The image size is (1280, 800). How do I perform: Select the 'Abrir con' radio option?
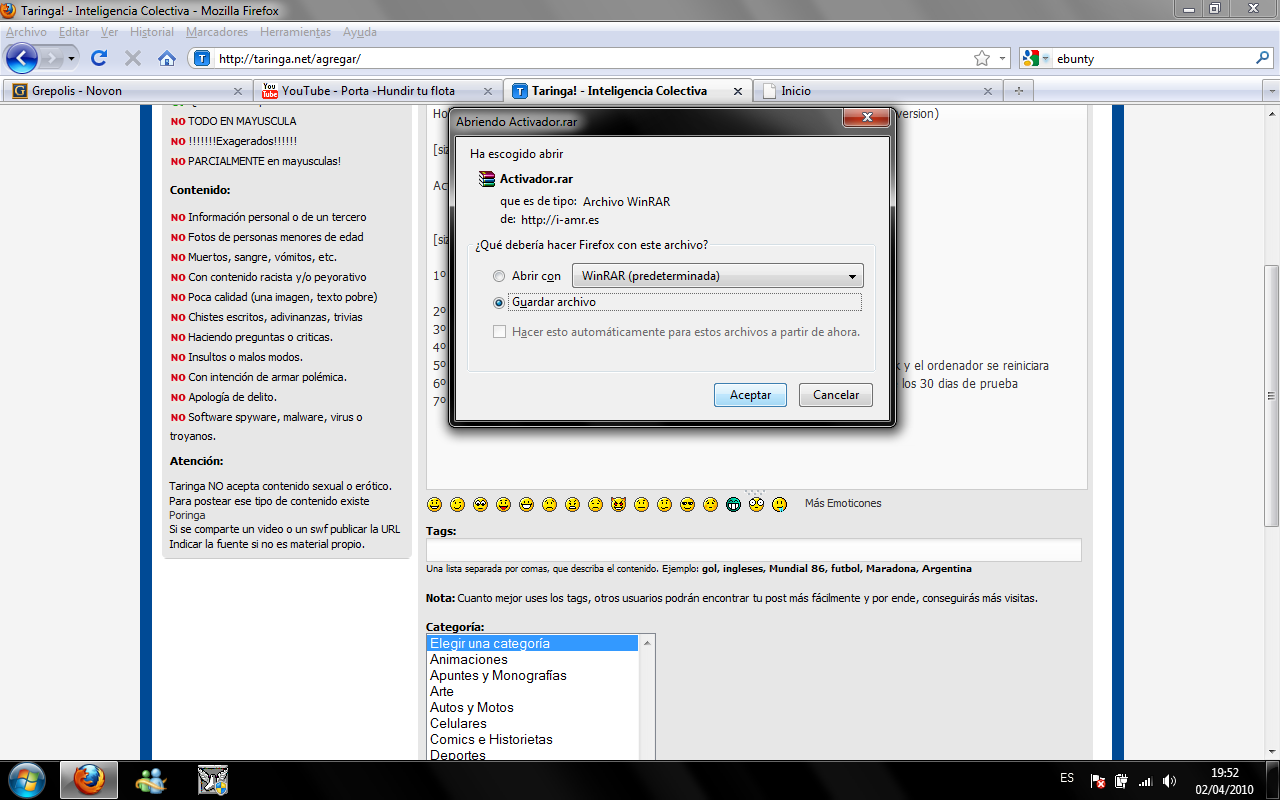(499, 276)
